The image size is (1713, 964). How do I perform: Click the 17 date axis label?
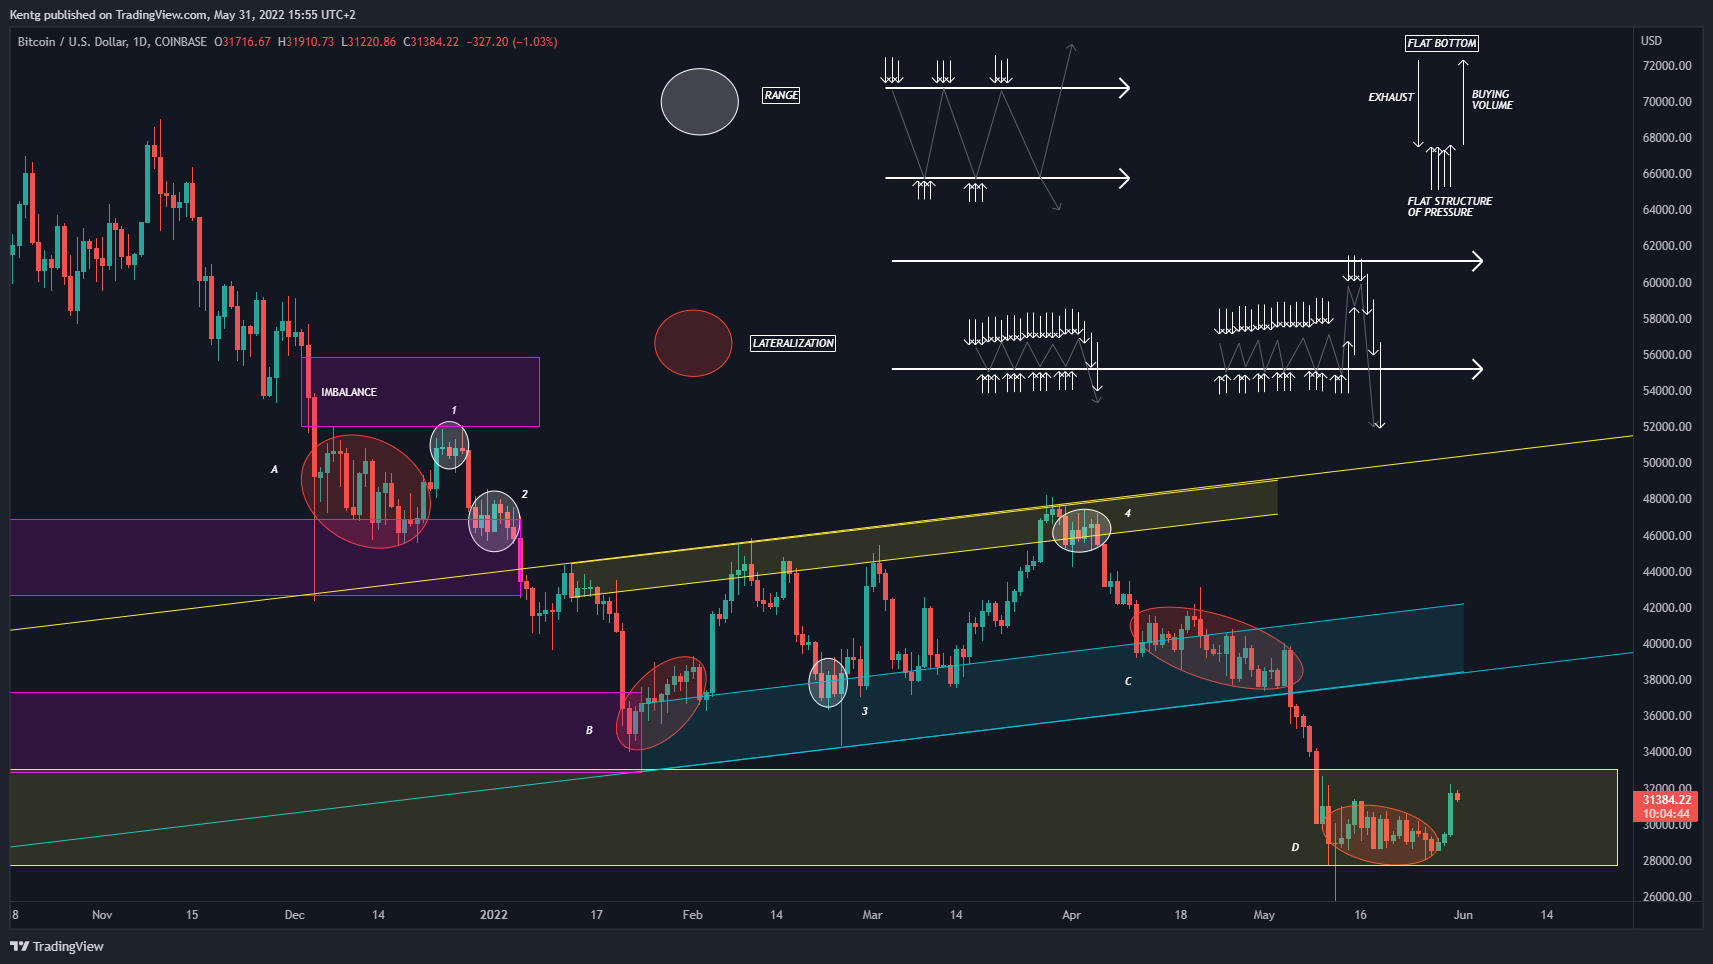pos(597,915)
